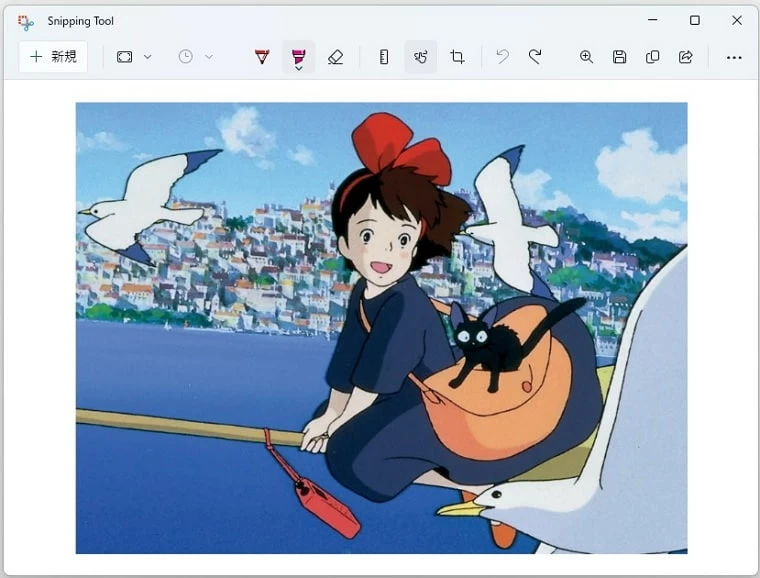The height and width of the screenshot is (578, 760).
Task: Open the See more three-dot menu
Action: (734, 58)
